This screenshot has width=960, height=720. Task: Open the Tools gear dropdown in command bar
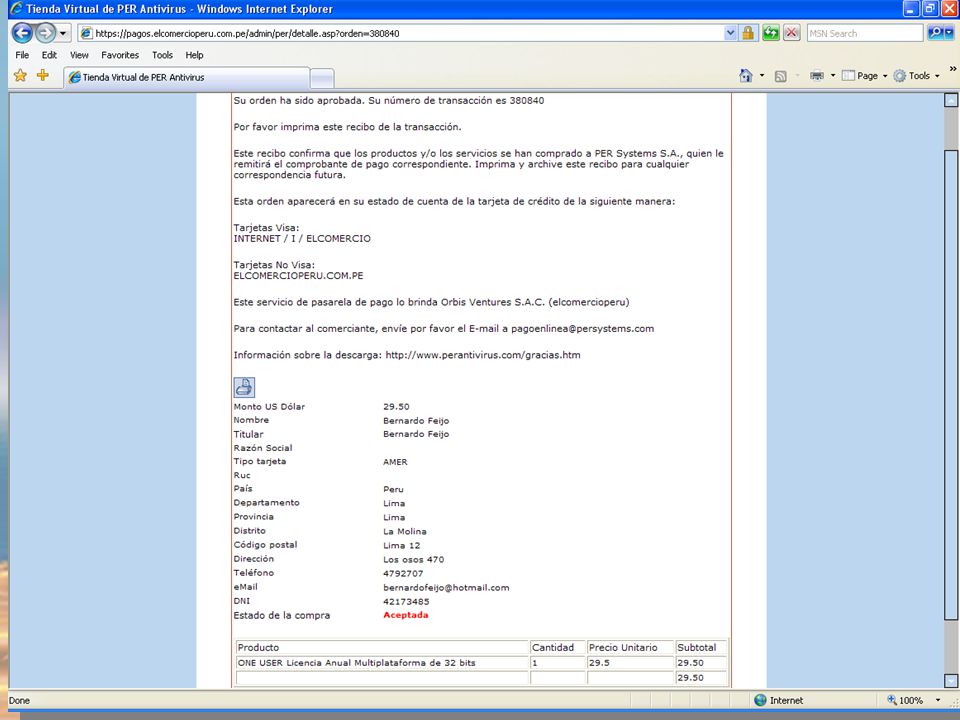pyautogui.click(x=916, y=75)
